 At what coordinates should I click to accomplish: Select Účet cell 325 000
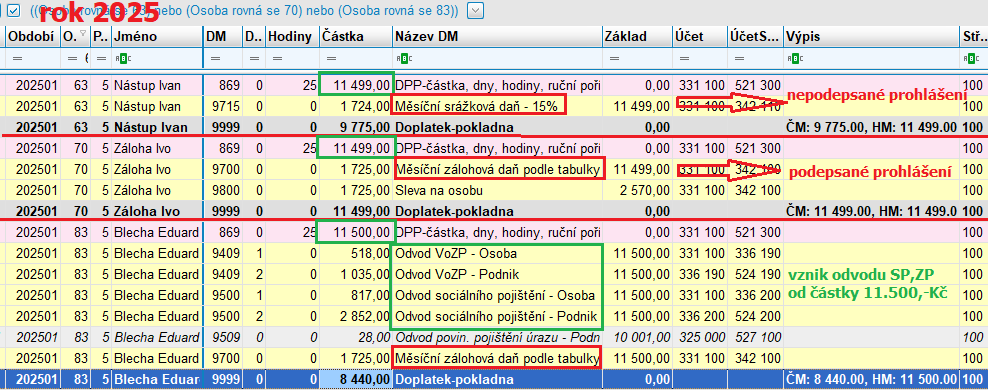[699, 337]
